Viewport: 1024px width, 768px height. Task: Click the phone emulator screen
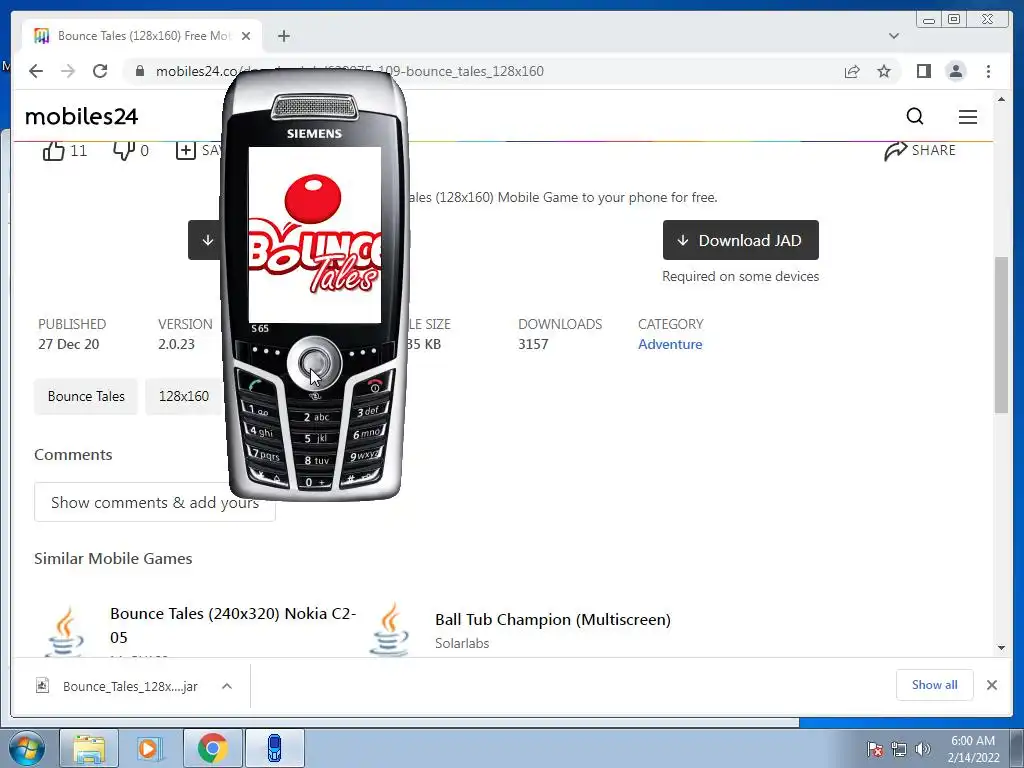click(x=315, y=235)
